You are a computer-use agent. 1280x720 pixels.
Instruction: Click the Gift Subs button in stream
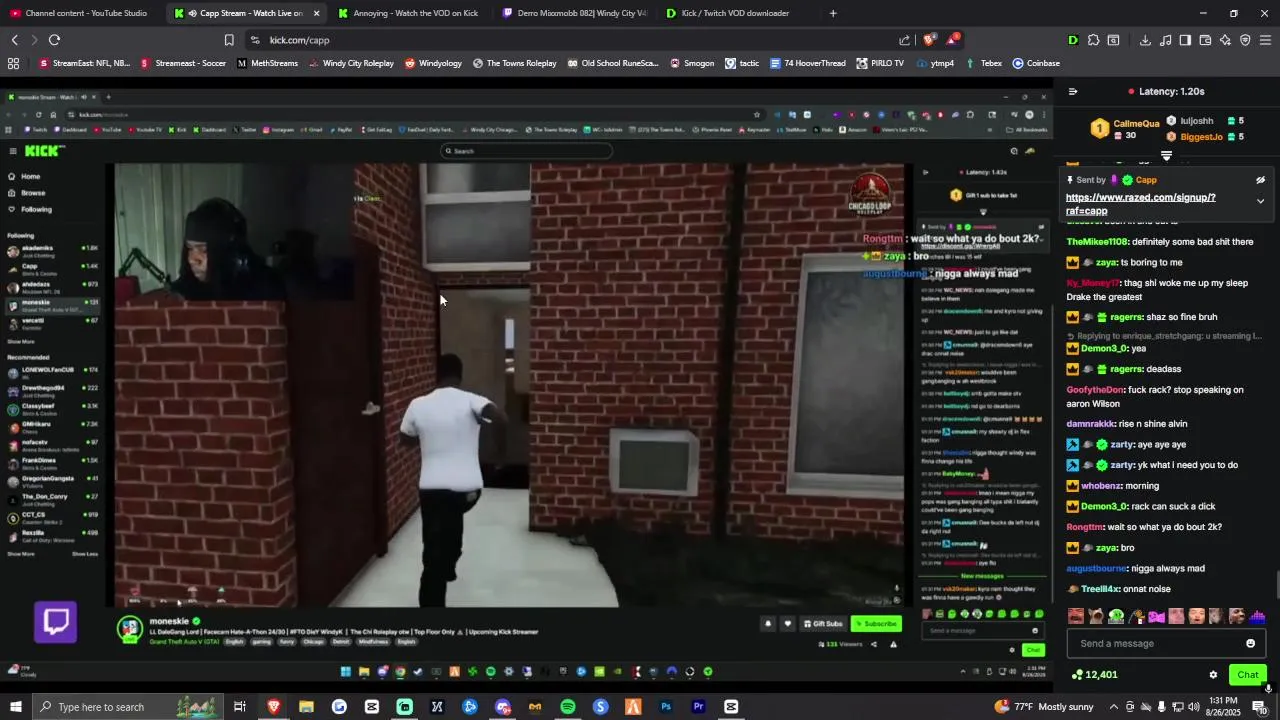pos(823,624)
